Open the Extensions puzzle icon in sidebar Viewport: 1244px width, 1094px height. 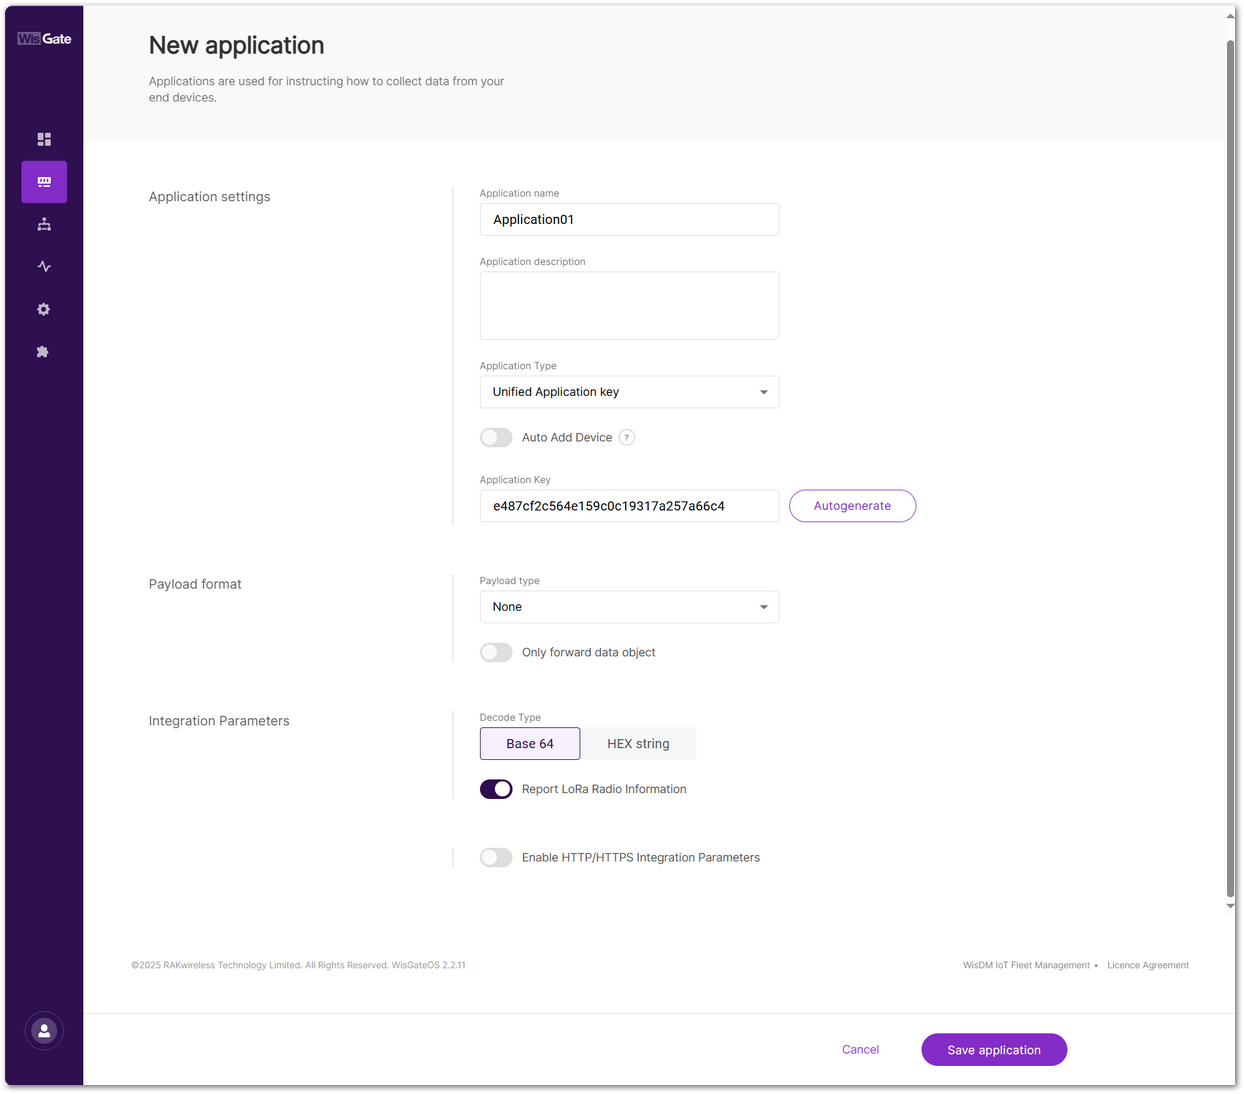coord(43,351)
